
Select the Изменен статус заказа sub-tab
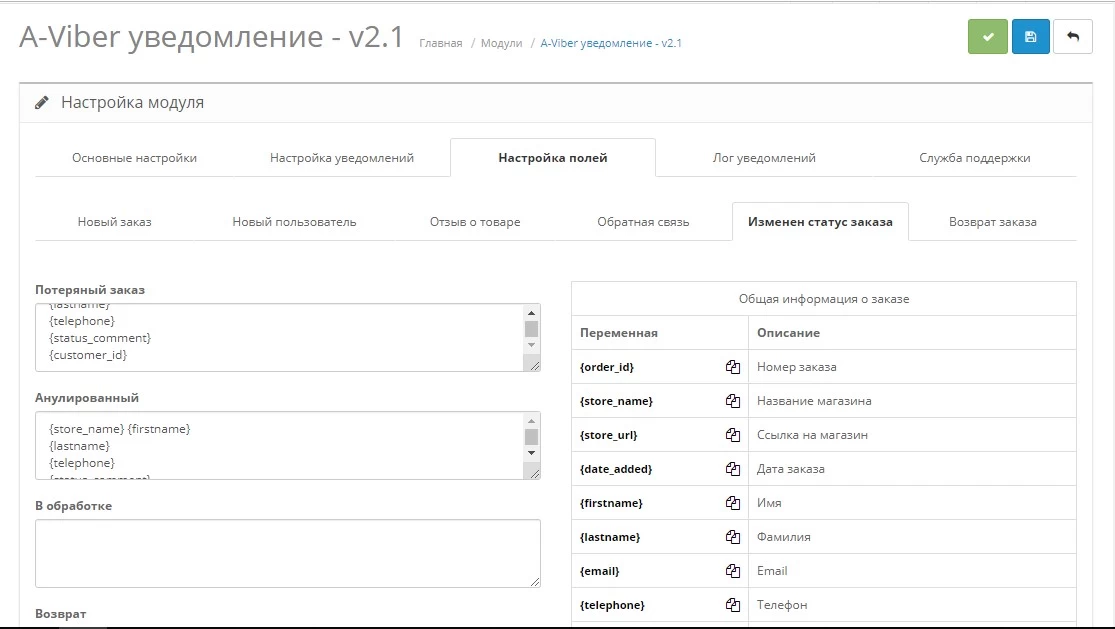820,222
